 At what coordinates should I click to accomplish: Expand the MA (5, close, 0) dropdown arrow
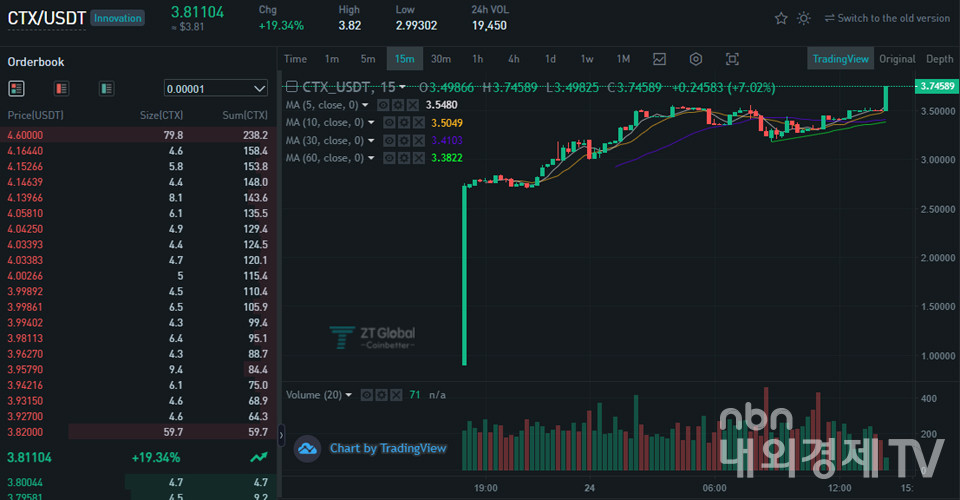pyautogui.click(x=366, y=105)
